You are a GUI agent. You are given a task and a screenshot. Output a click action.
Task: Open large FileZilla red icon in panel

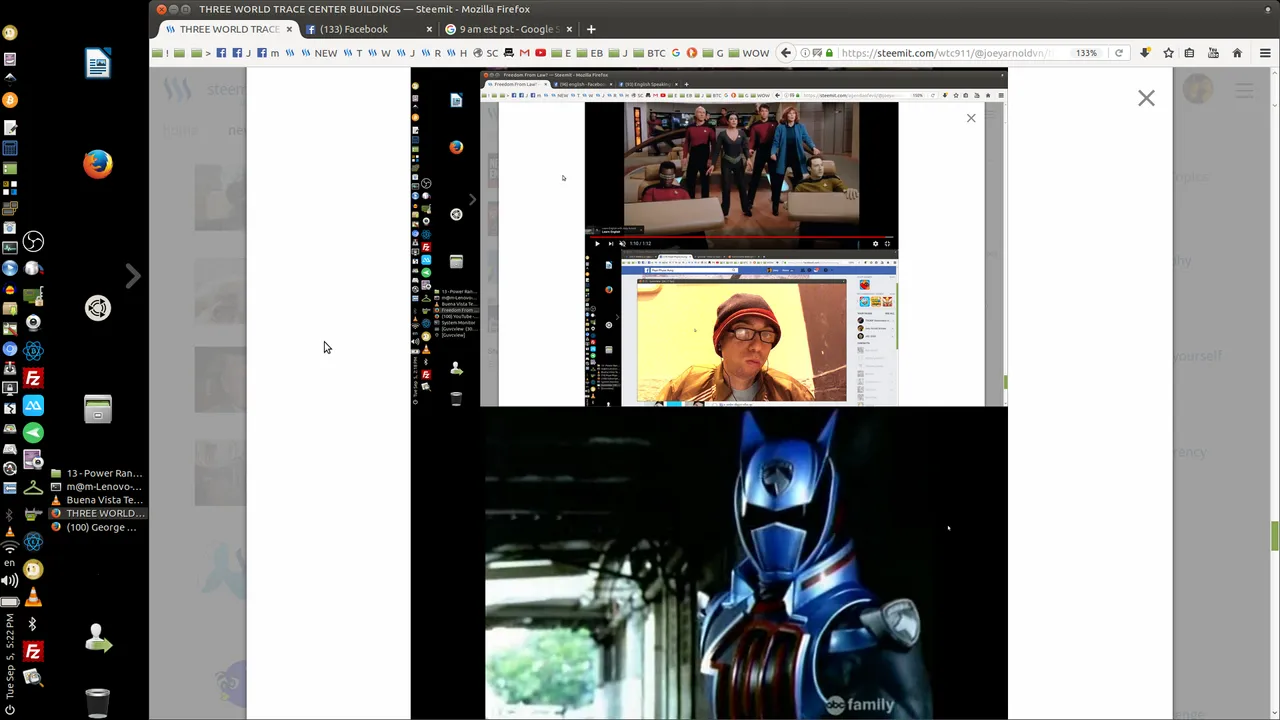coord(33,378)
